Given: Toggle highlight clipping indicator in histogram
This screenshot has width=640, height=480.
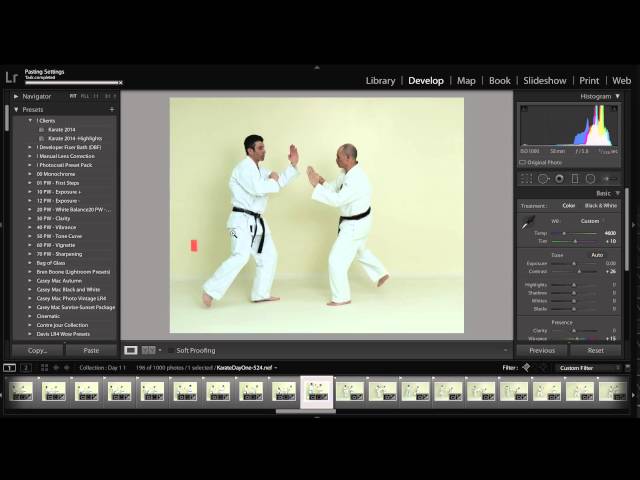Looking at the screenshot, I should (614, 109).
